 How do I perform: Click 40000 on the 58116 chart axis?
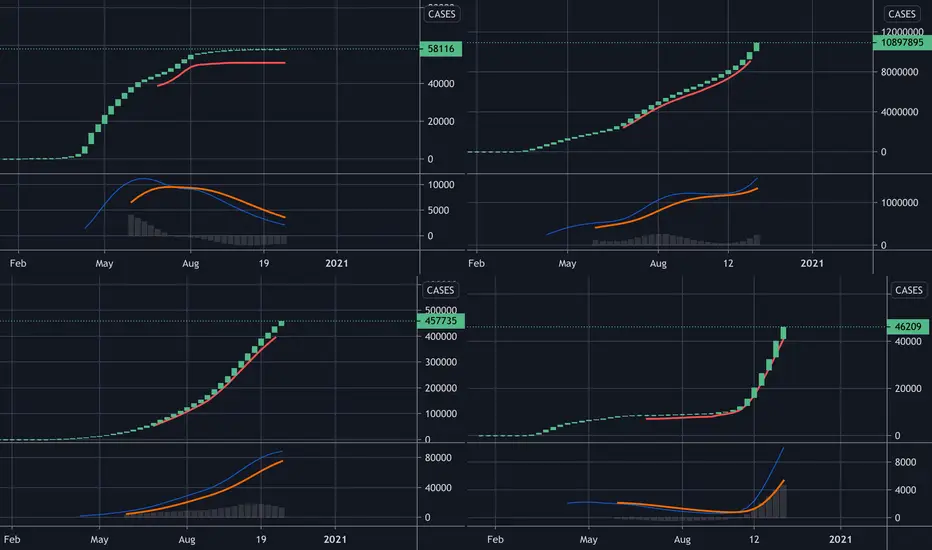pyautogui.click(x=441, y=84)
